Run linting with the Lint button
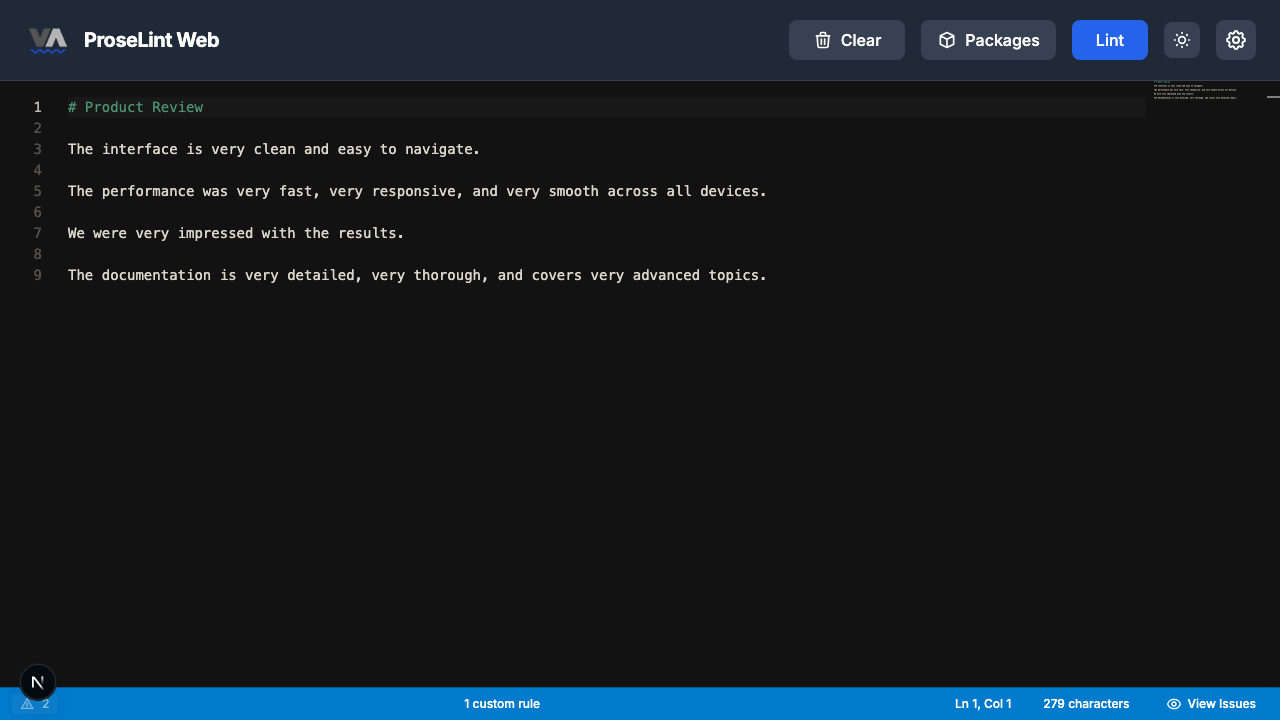Image resolution: width=1280 pixels, height=720 pixels. coord(1110,40)
